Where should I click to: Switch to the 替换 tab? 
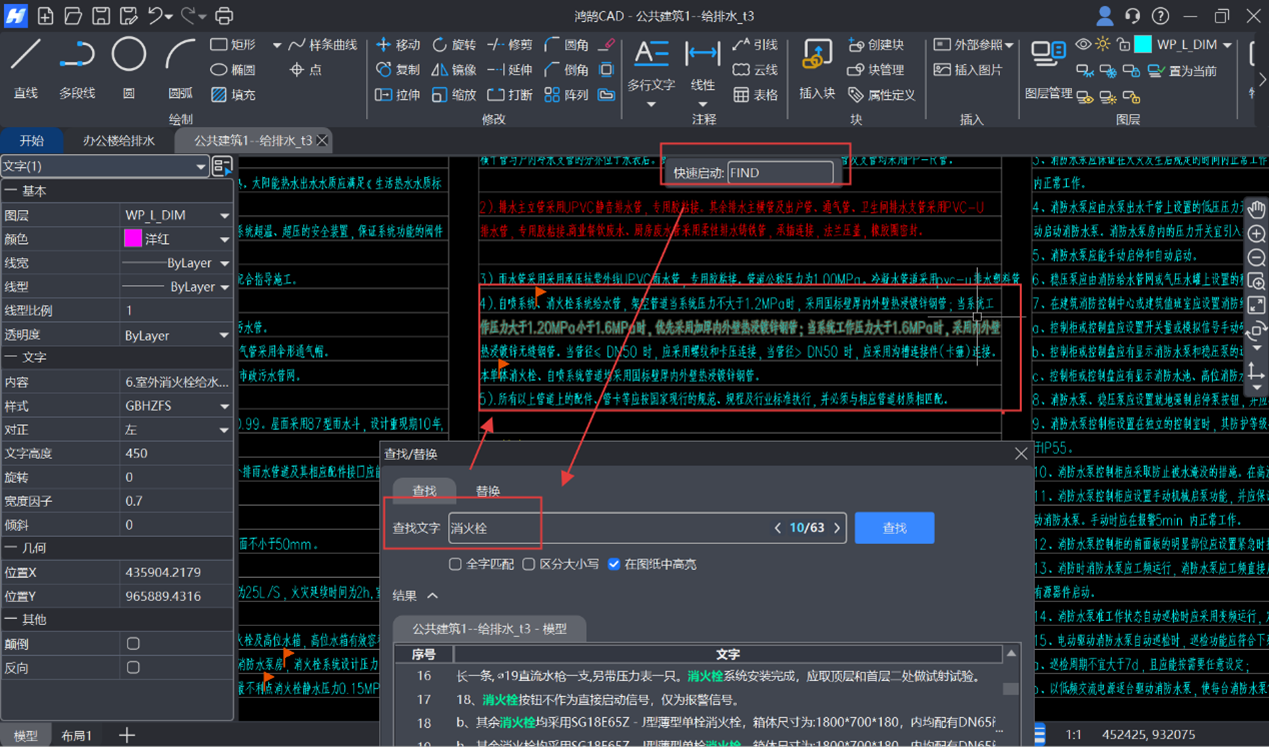click(x=487, y=491)
